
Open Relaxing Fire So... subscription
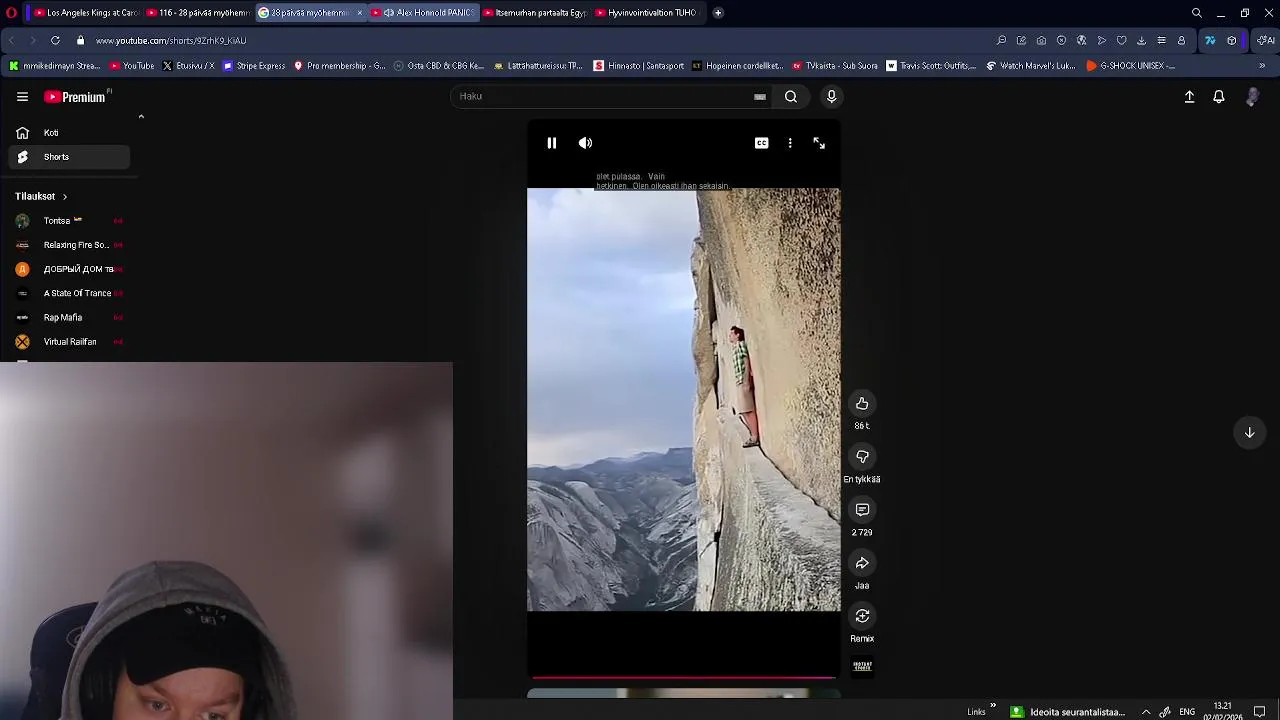click(69, 245)
